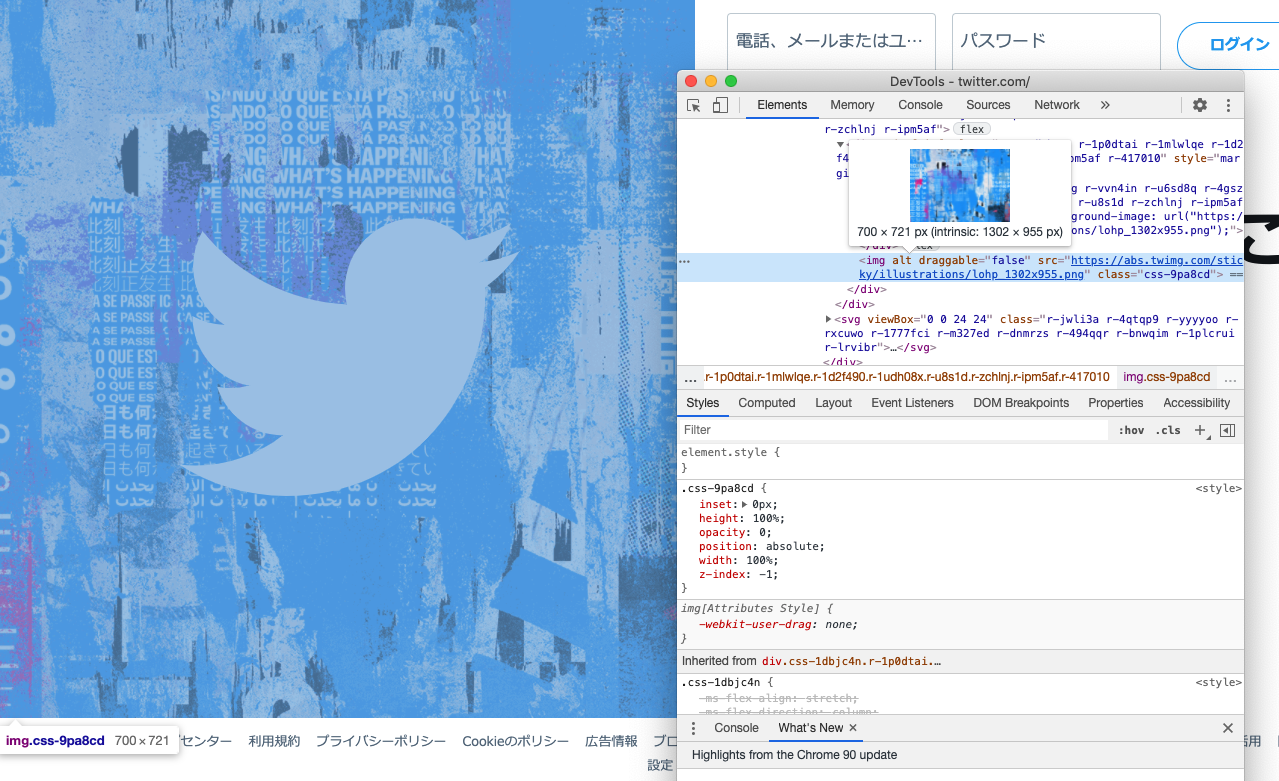Click the flex badge after r-ipm5af
The height and width of the screenshot is (781, 1279).
(x=971, y=129)
